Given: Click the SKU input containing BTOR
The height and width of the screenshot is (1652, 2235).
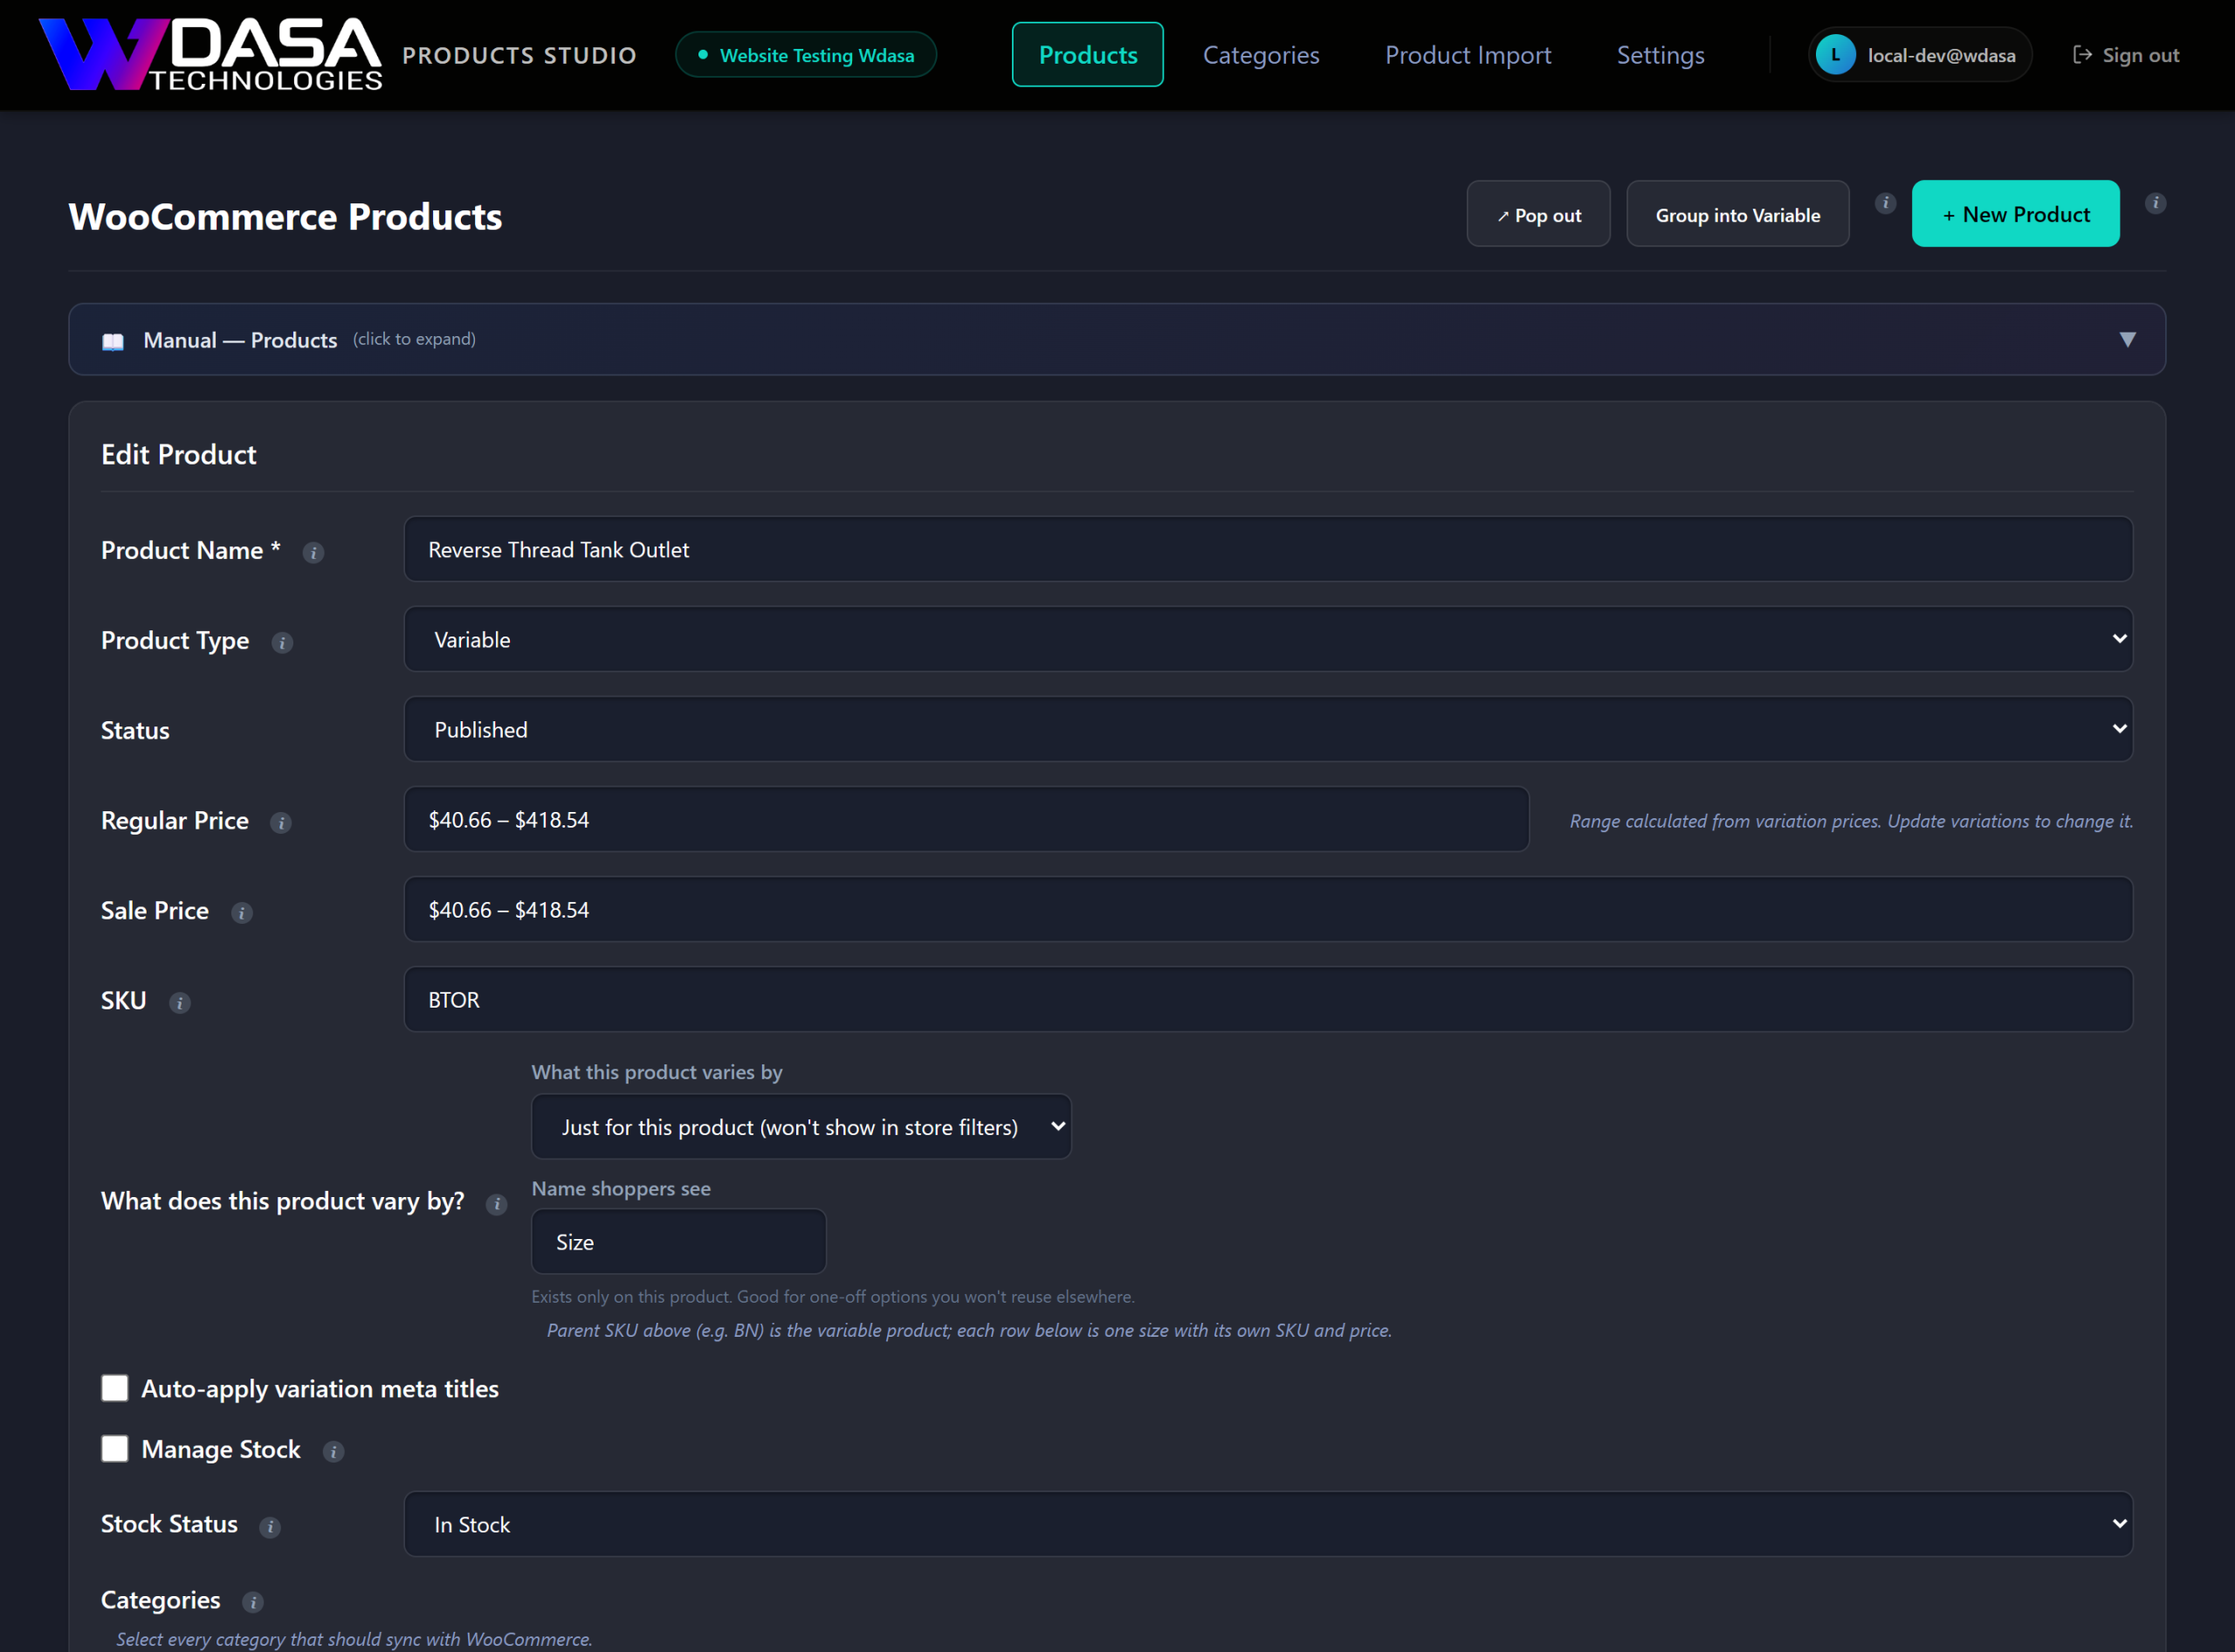Looking at the screenshot, I should coord(1268,999).
